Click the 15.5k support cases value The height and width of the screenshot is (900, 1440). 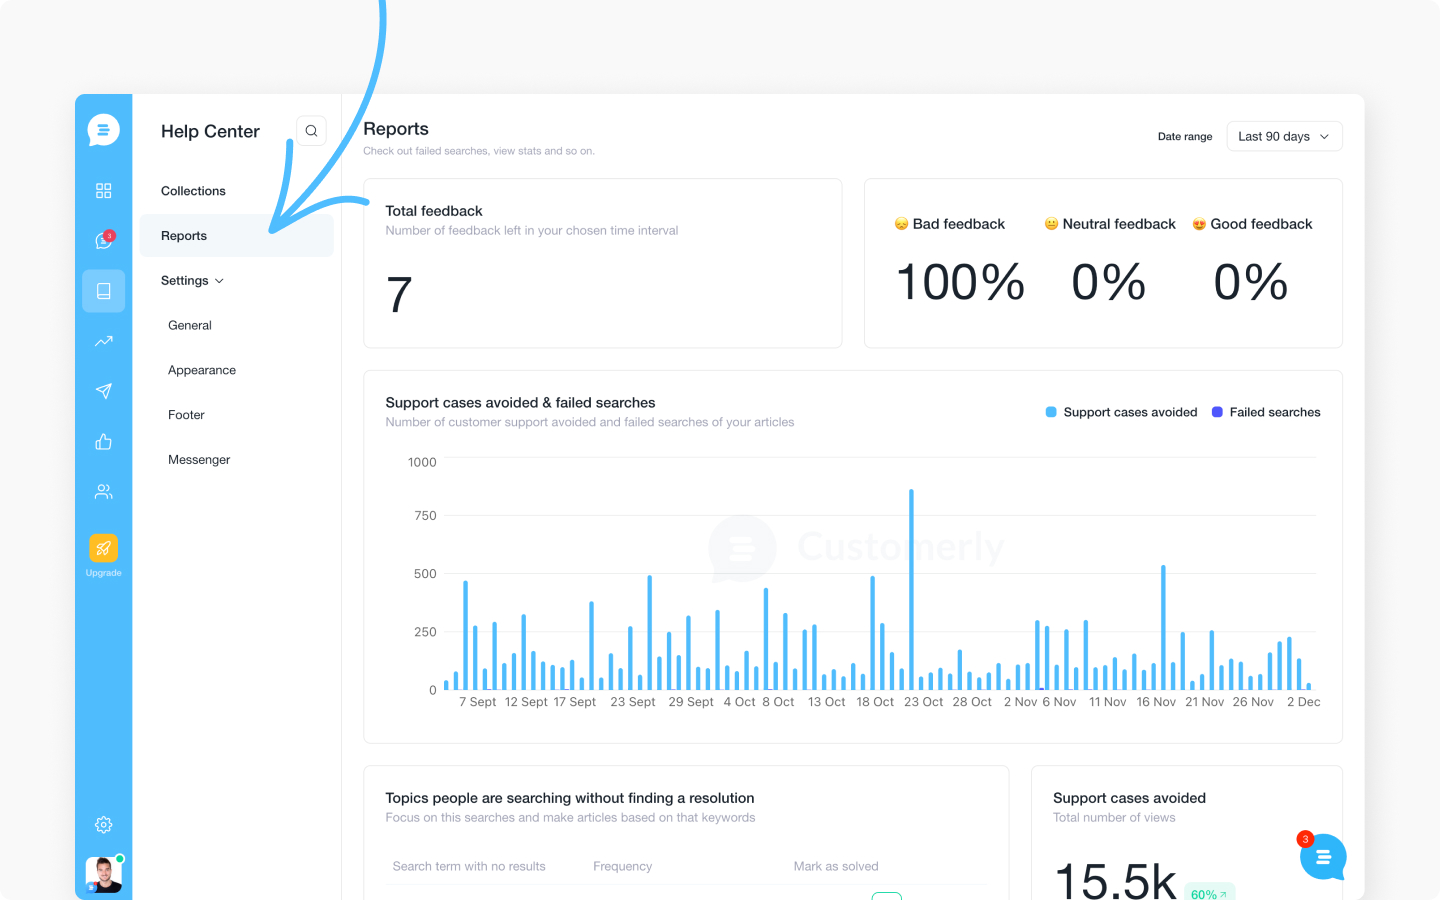click(1115, 881)
